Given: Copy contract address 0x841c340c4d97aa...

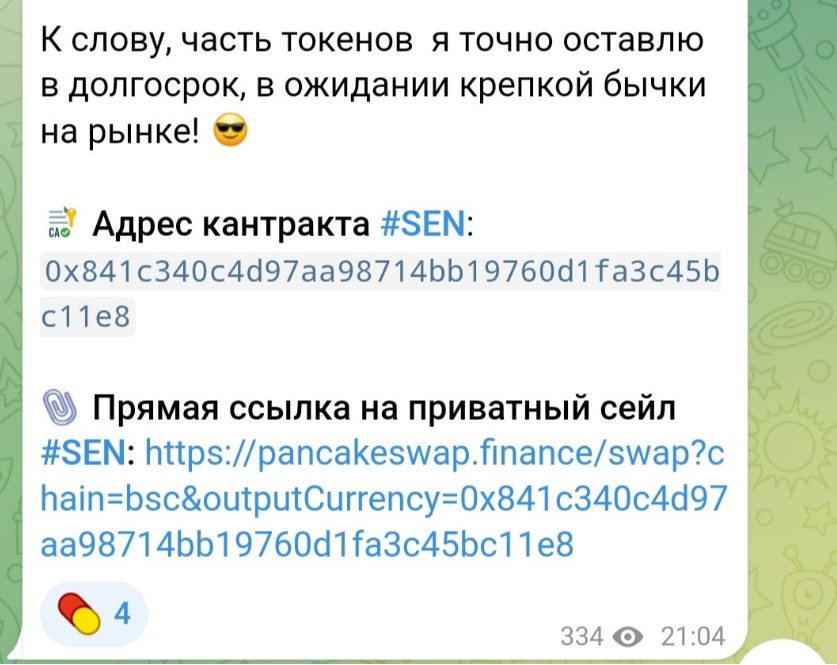Looking at the screenshot, I should pyautogui.click(x=381, y=272).
